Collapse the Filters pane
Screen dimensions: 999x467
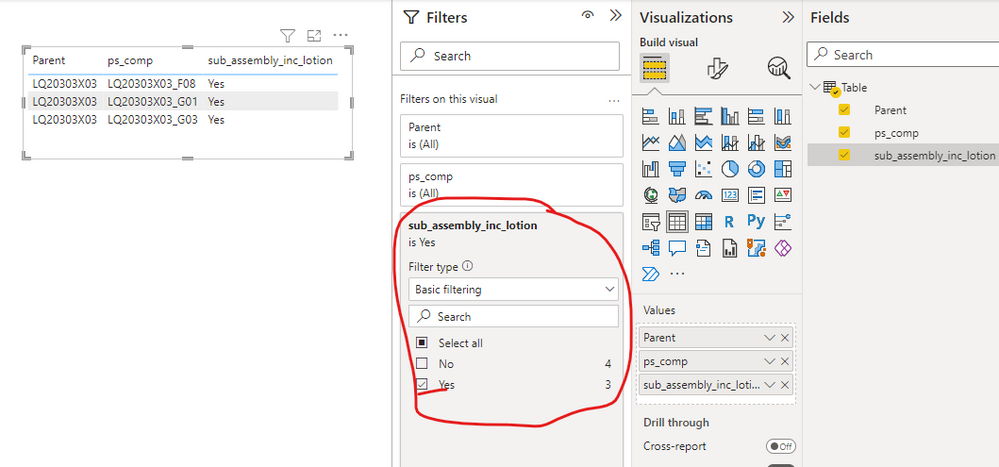coord(615,16)
